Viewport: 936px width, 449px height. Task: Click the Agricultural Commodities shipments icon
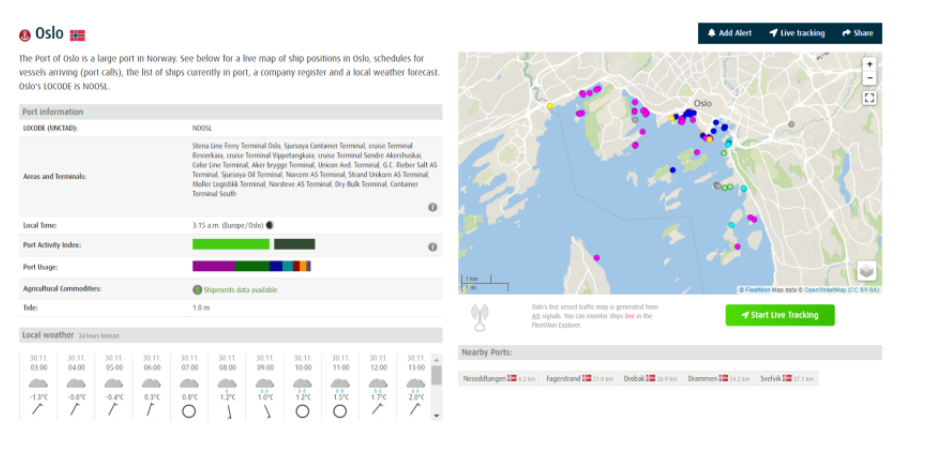click(197, 290)
